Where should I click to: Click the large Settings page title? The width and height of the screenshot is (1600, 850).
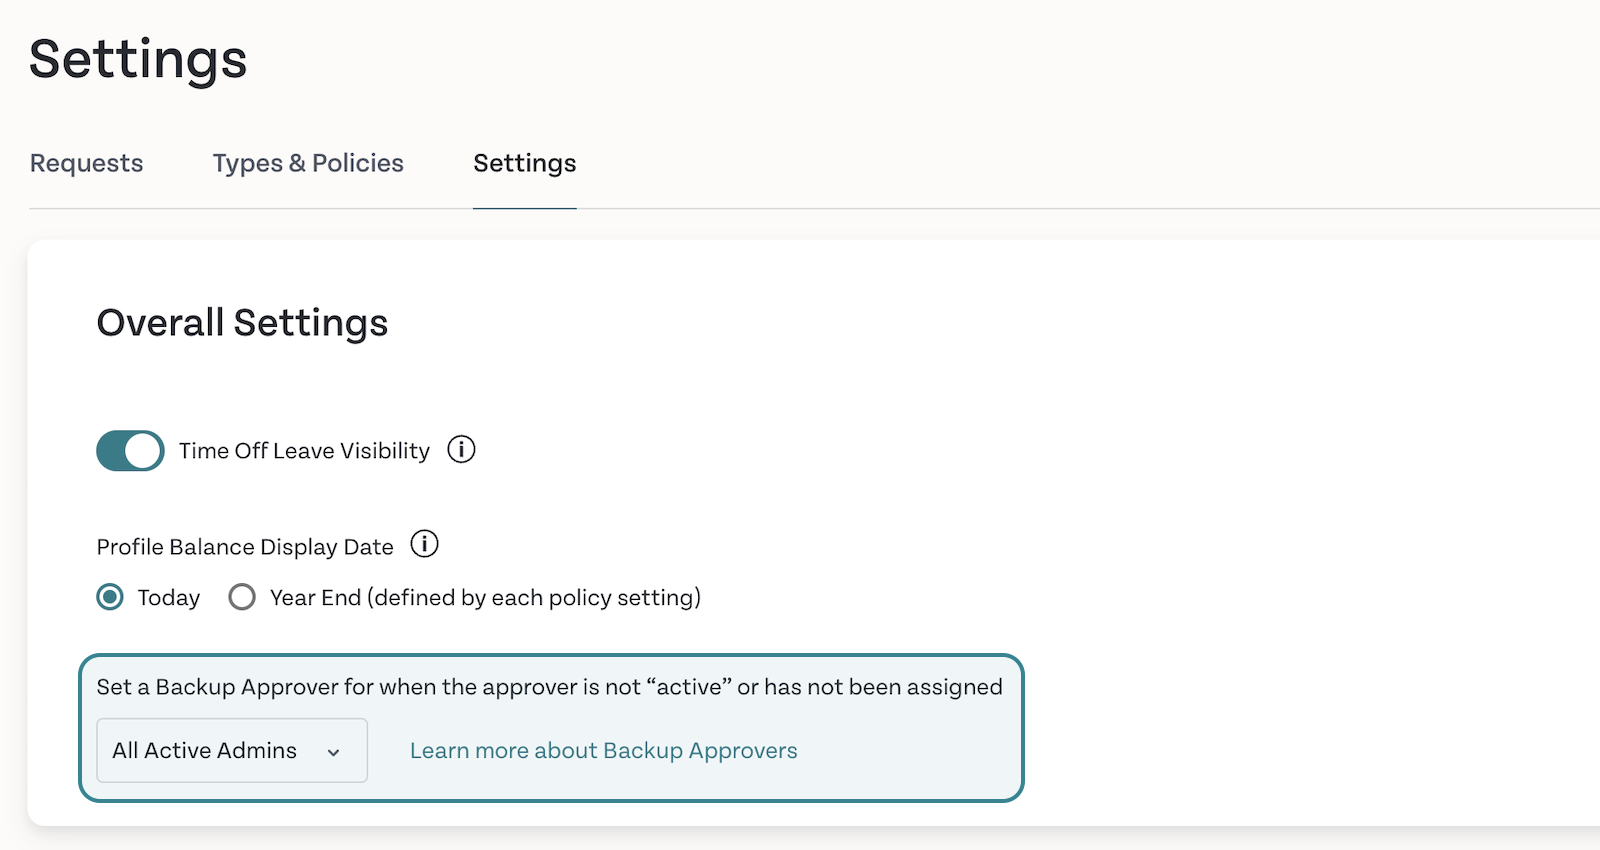[x=138, y=60]
